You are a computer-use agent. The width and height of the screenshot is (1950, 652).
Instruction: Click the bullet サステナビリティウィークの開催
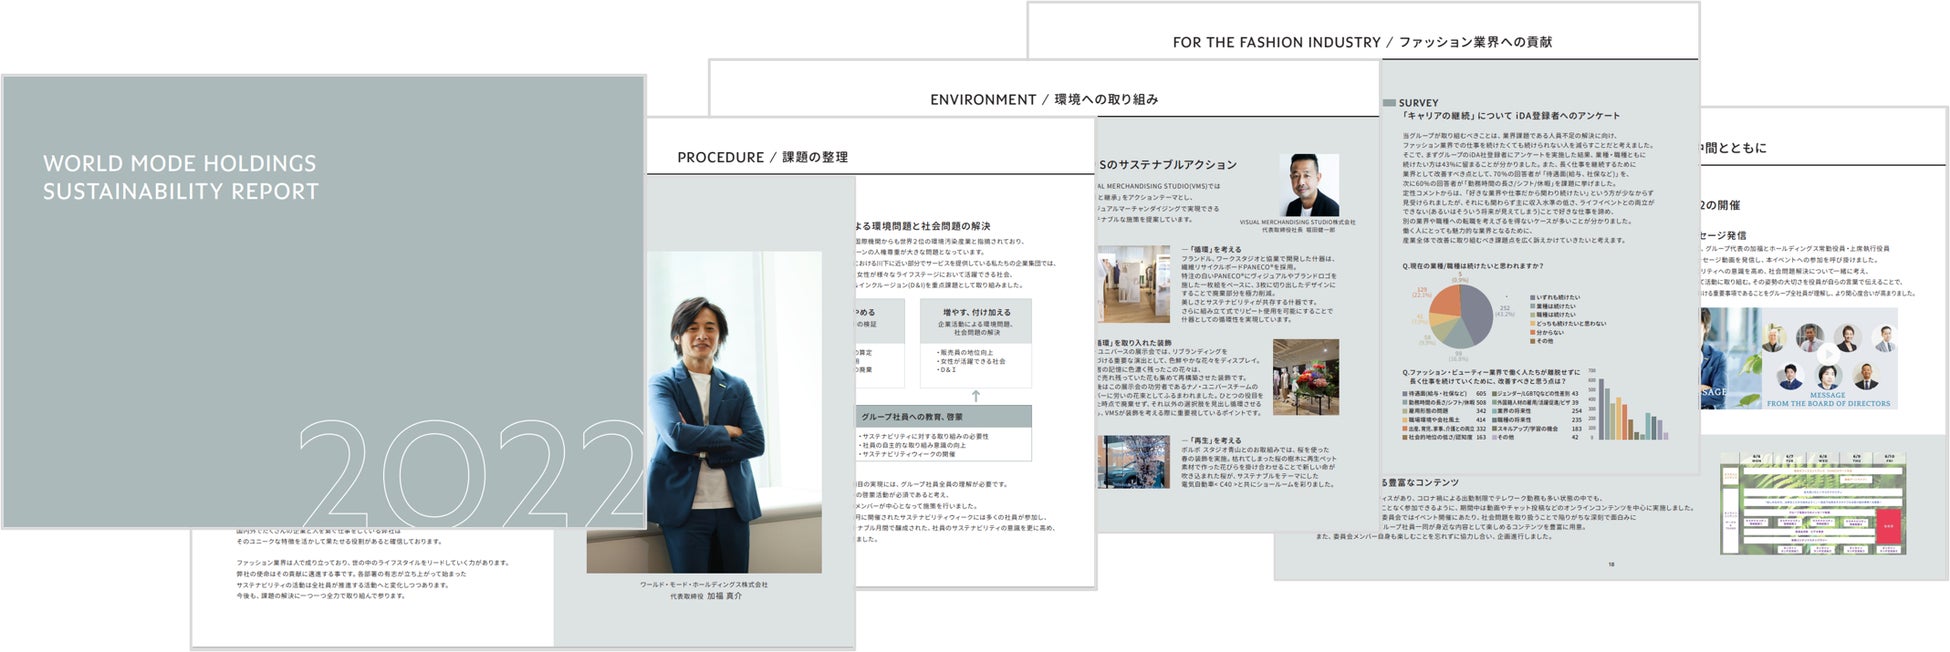(x=907, y=454)
